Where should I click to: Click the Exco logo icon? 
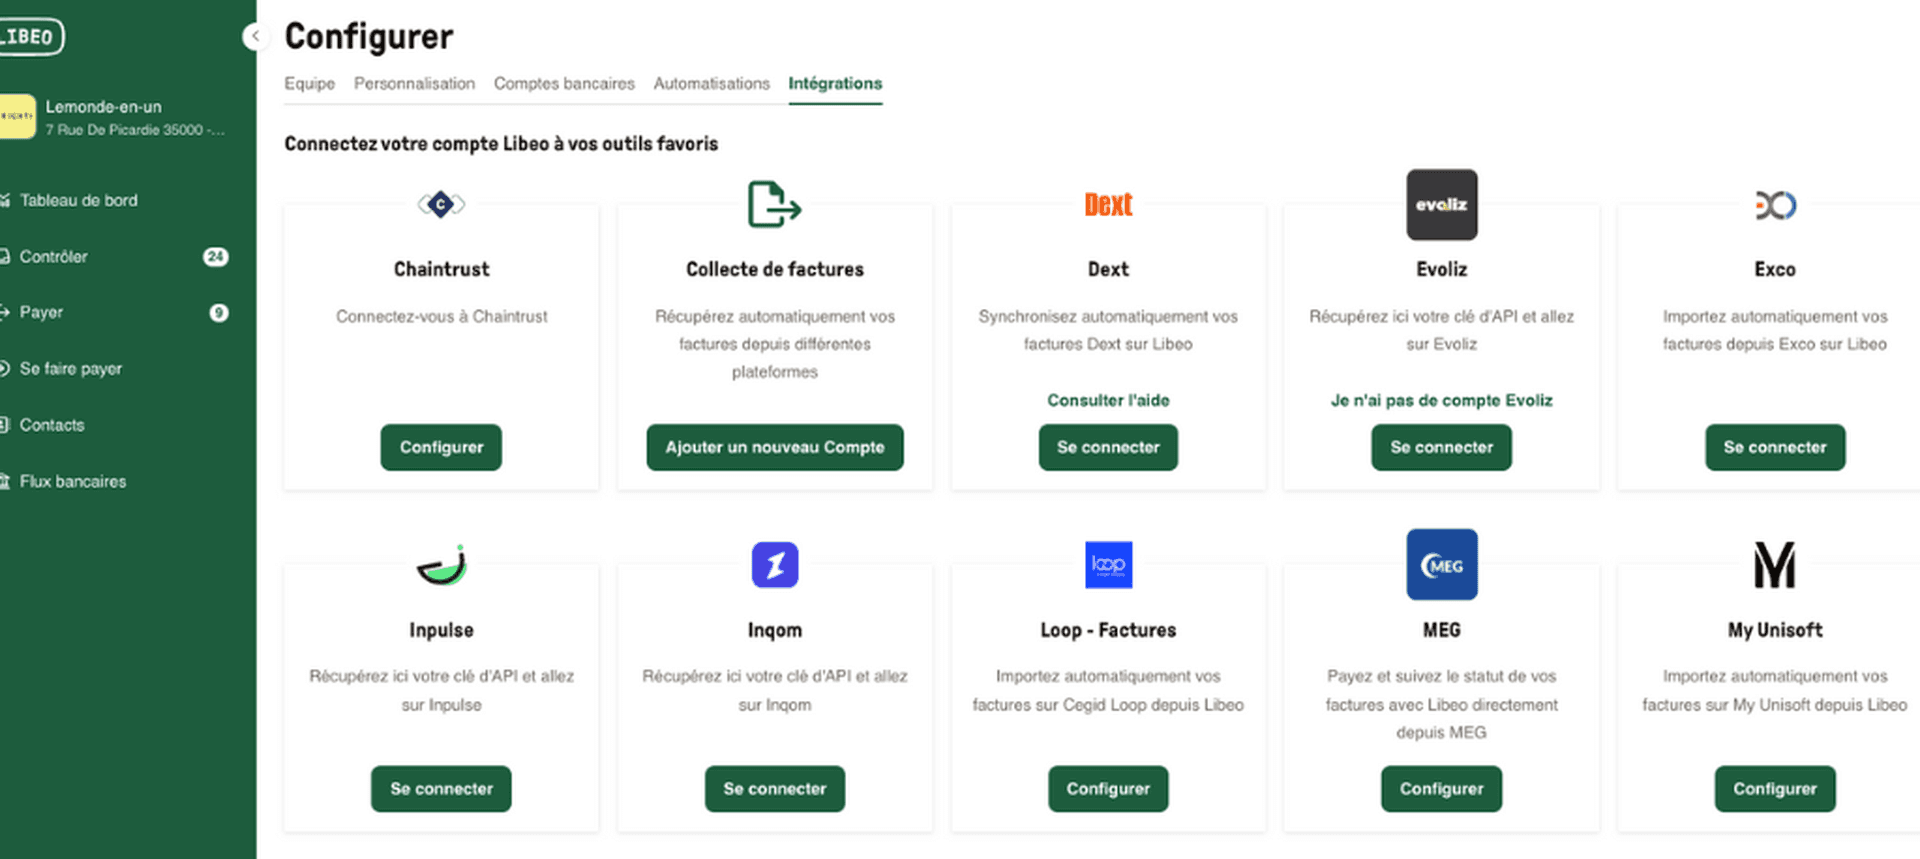click(x=1775, y=205)
